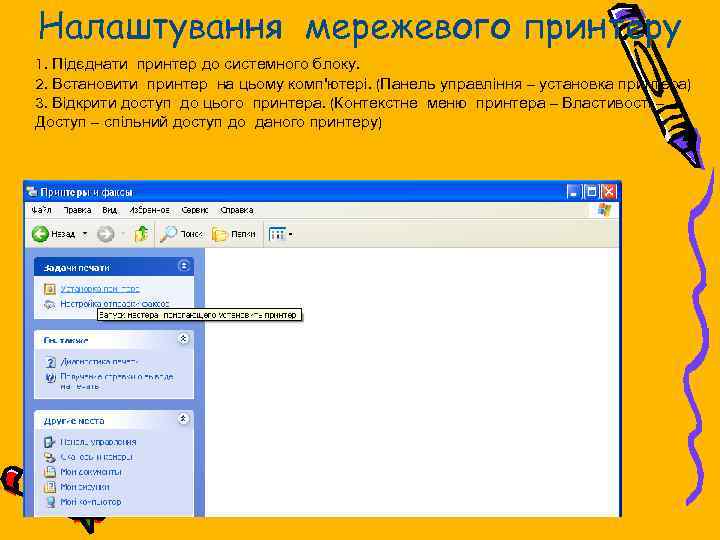
Task: Collapse the Задачи печати panel
Action: [x=184, y=266]
